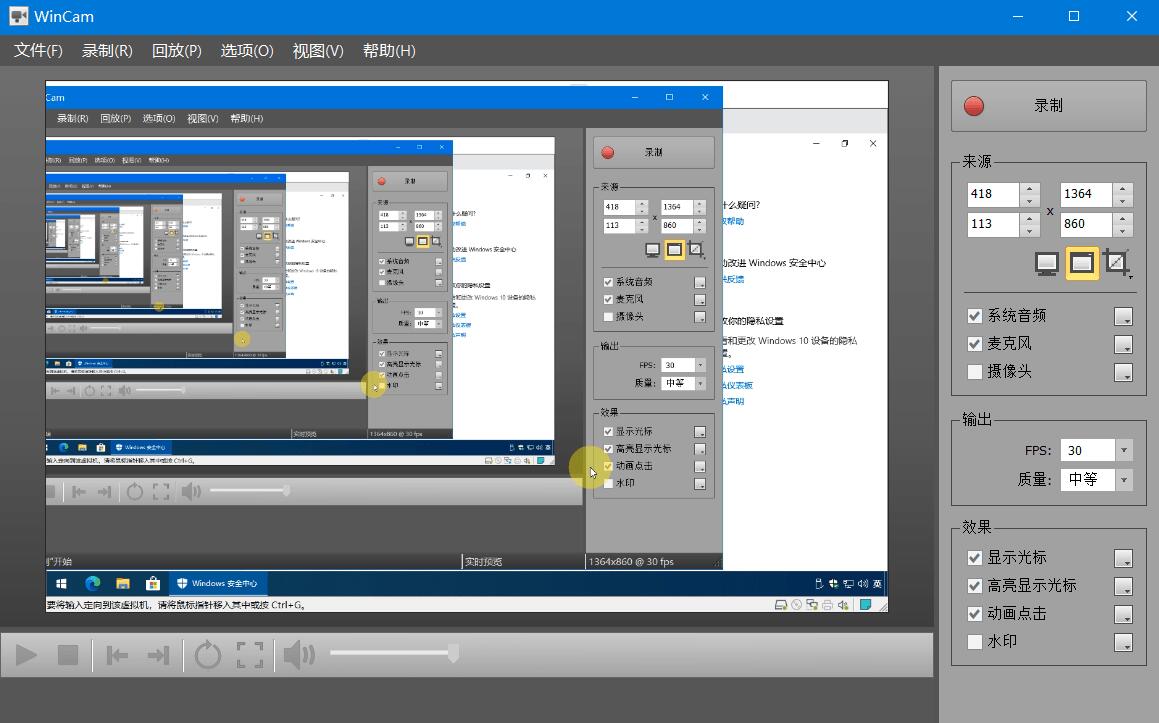Enable the 摄像头 checkbox
This screenshot has height=723, width=1159.
click(975, 372)
